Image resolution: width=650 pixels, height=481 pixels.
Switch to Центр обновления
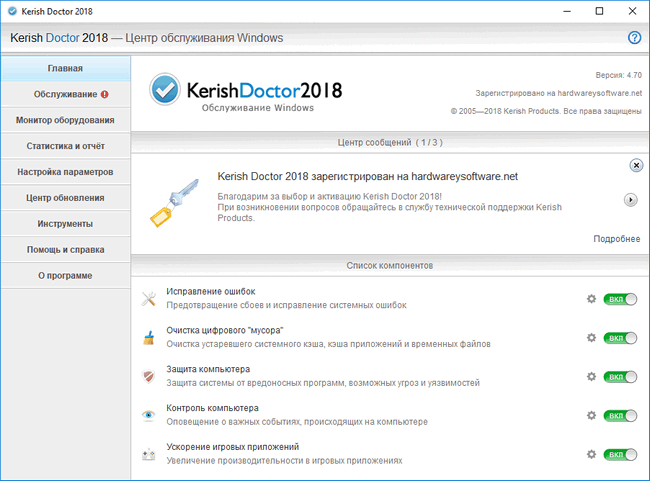(x=65, y=198)
